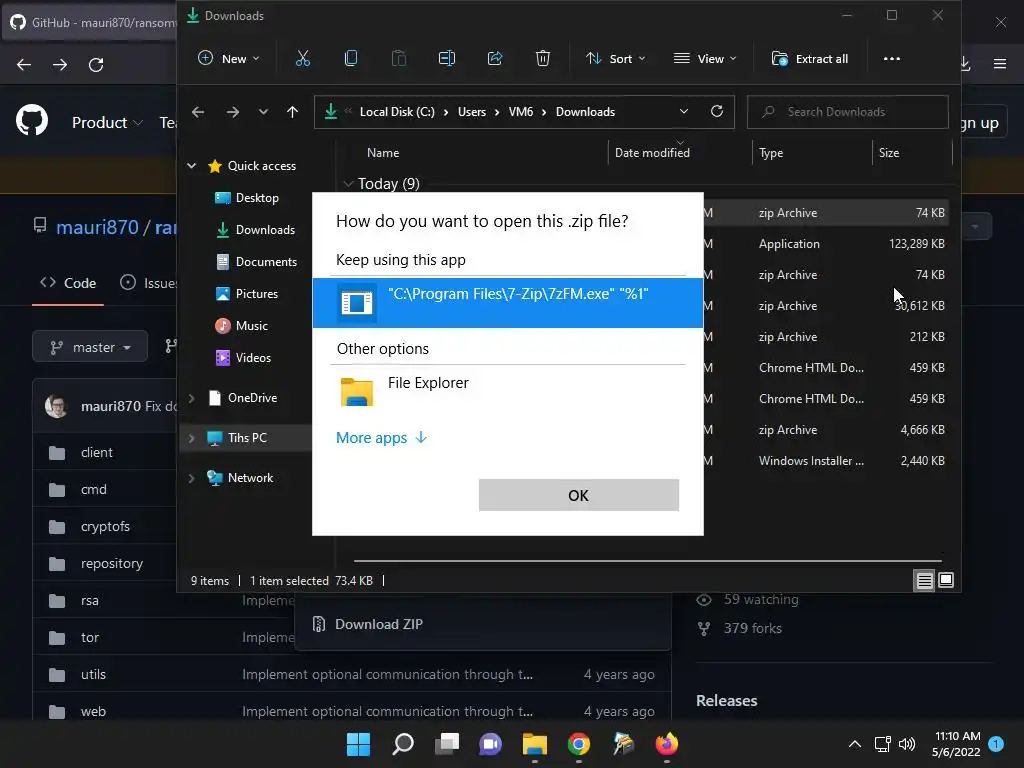1024x768 pixels.
Task: Select the 123,289 KB Application row
Action: tap(825, 244)
